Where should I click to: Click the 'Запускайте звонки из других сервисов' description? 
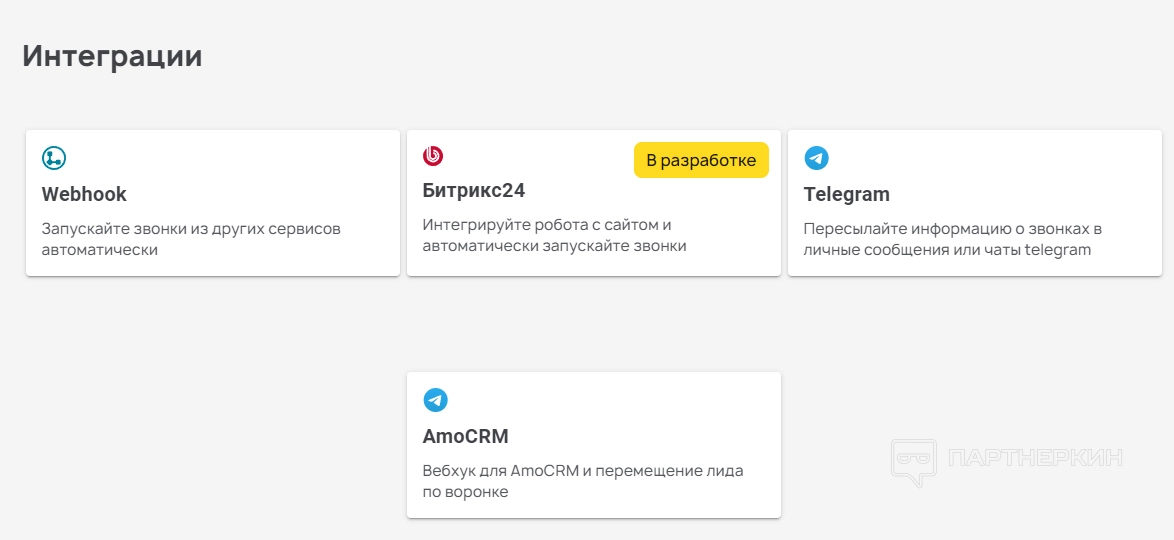pyautogui.click(x=191, y=229)
